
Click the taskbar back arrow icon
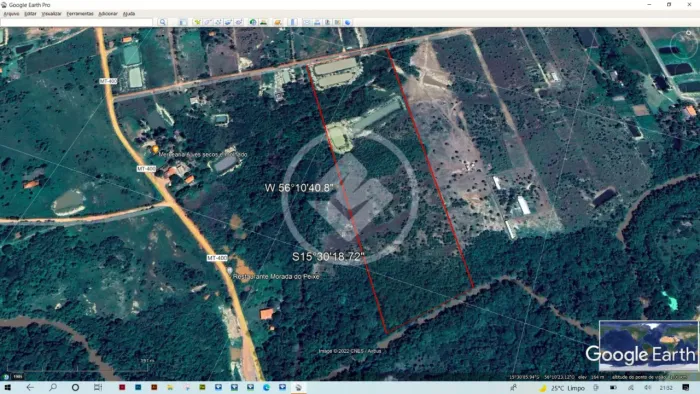(x=30, y=387)
